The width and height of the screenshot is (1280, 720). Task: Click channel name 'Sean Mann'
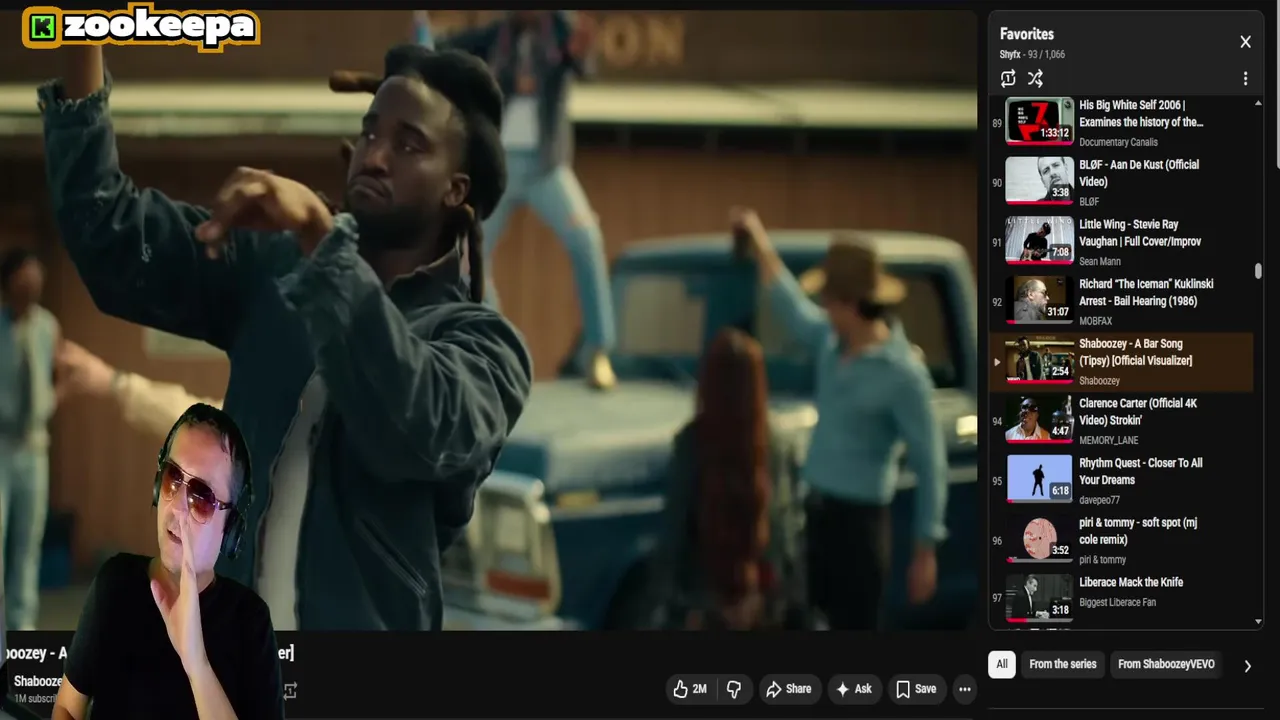tap(1099, 262)
